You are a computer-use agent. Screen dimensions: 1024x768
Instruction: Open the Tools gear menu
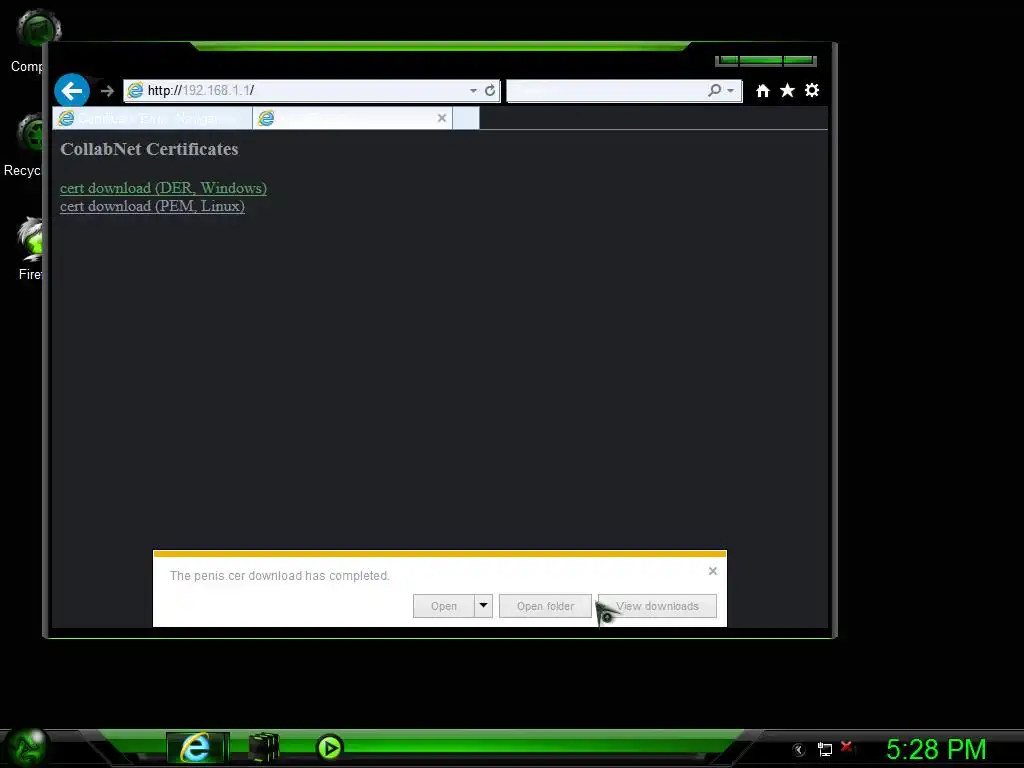click(x=812, y=90)
